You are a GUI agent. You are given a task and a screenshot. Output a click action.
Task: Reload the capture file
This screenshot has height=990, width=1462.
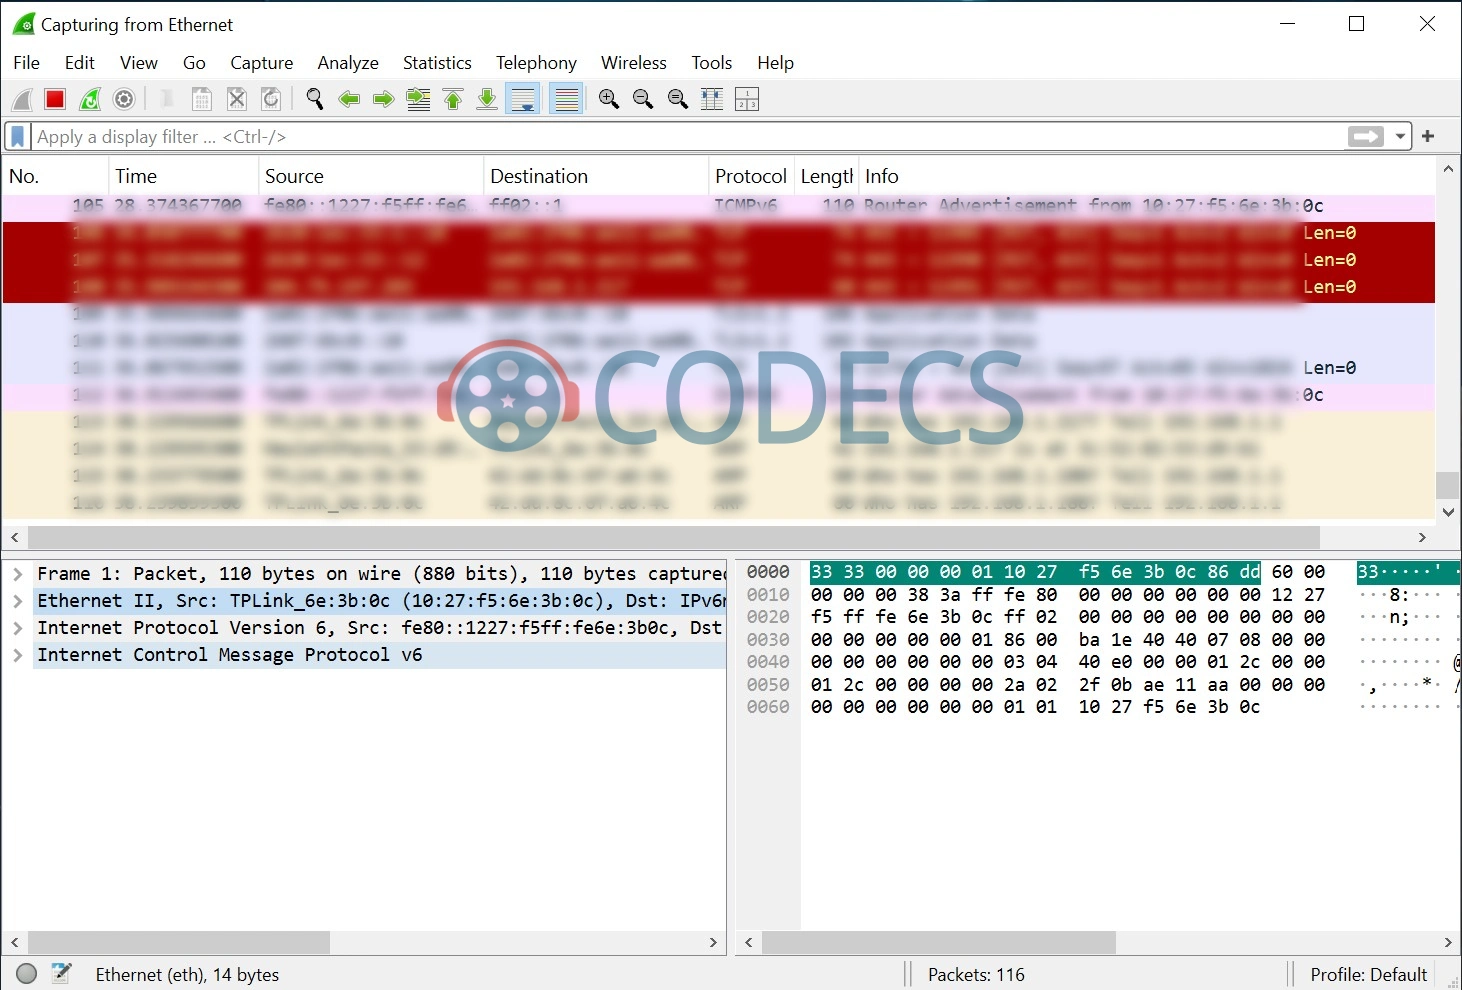(271, 99)
